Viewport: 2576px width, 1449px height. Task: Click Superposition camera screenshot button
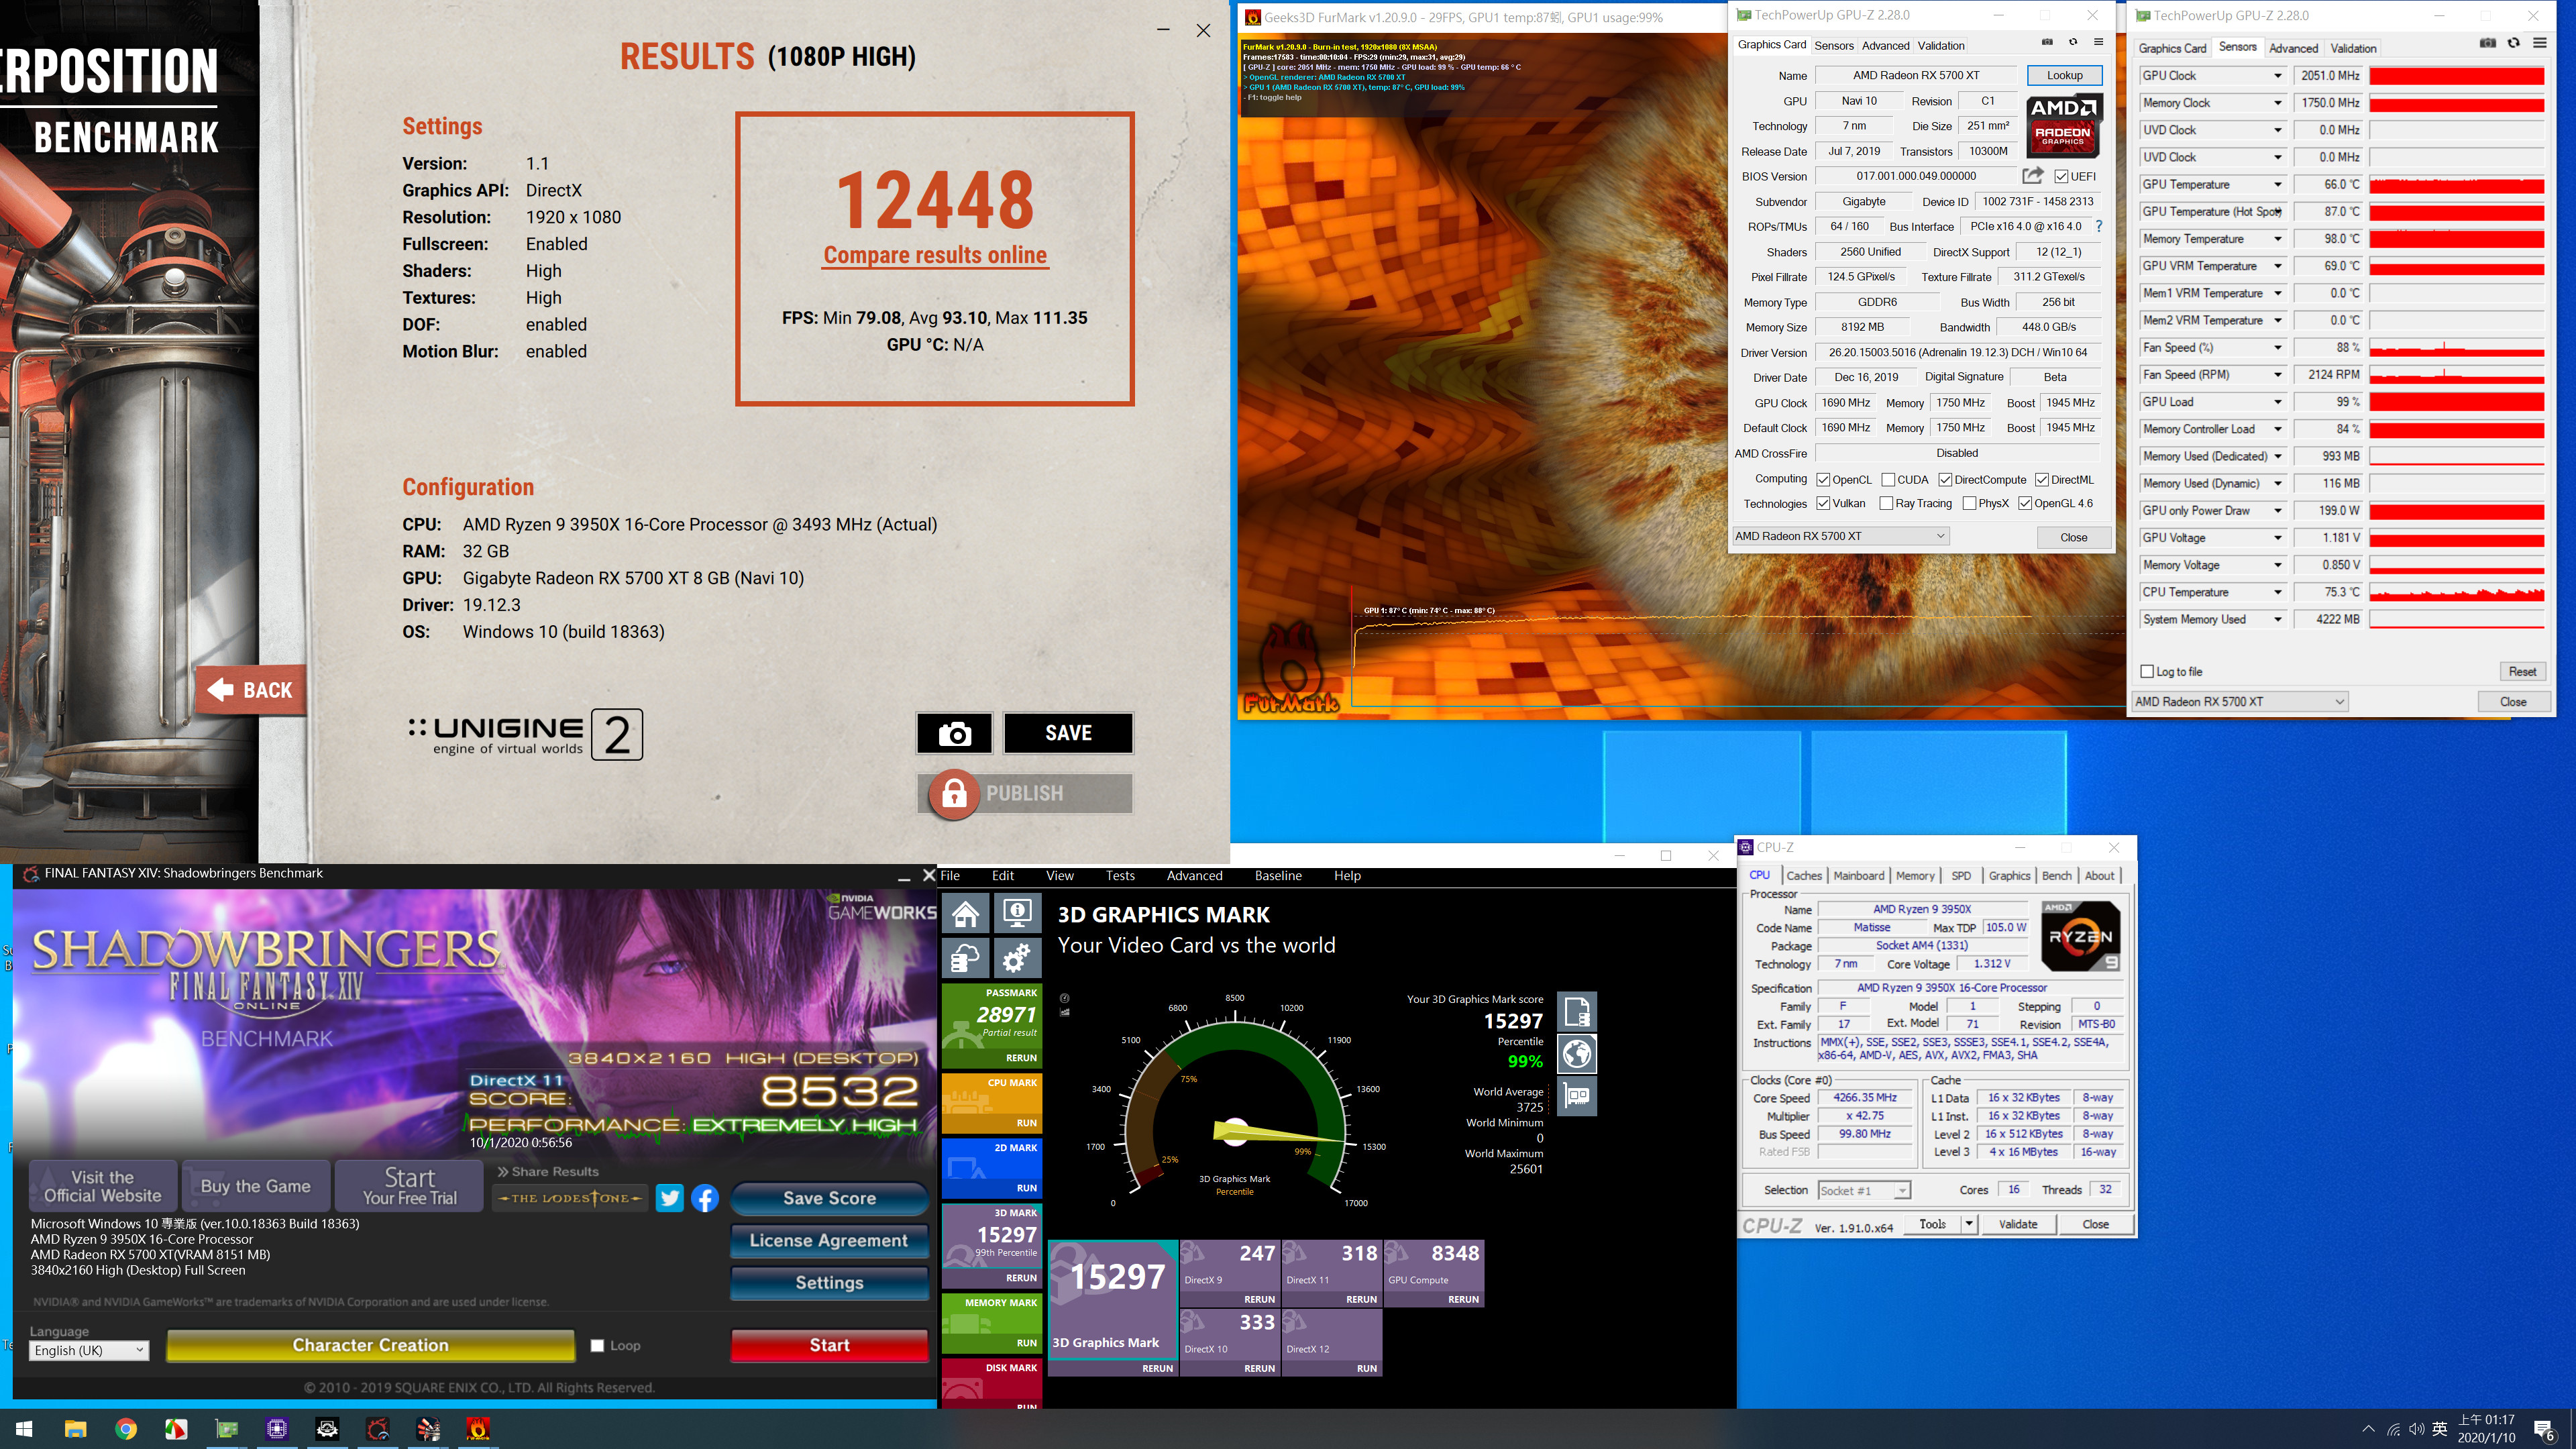[x=954, y=733]
